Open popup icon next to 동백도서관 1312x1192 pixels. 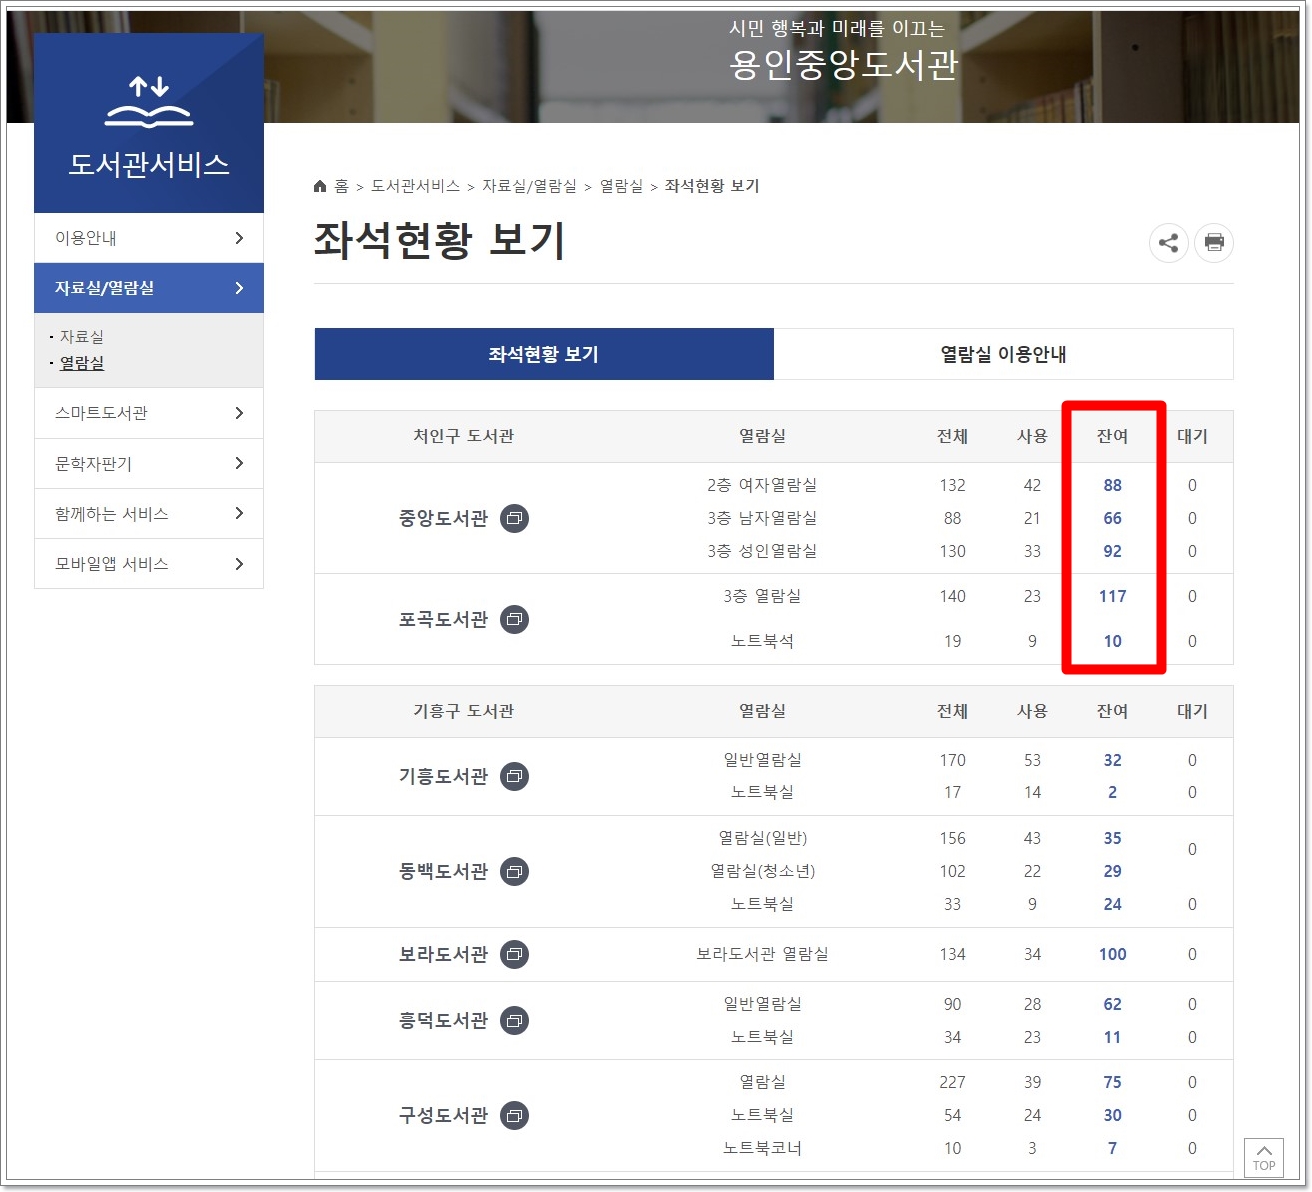514,871
